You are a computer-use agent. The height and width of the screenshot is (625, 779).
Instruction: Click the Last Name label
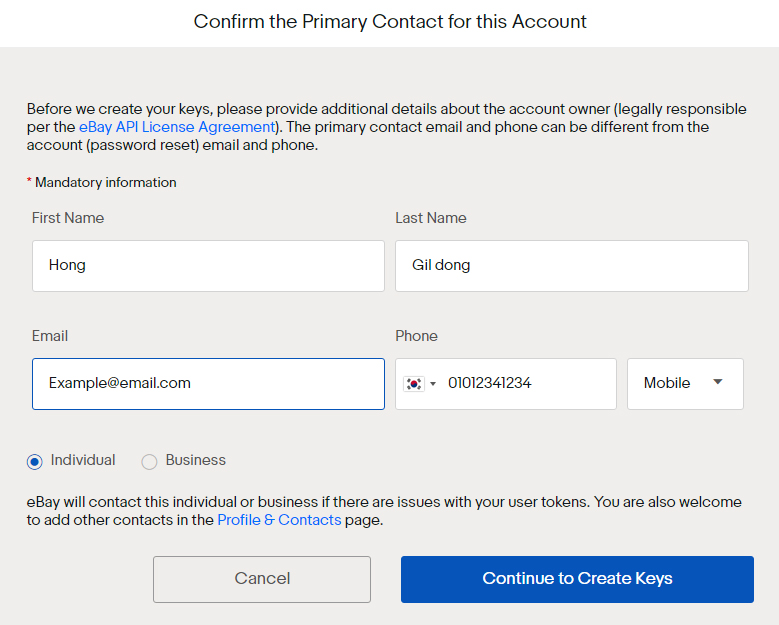pos(431,218)
